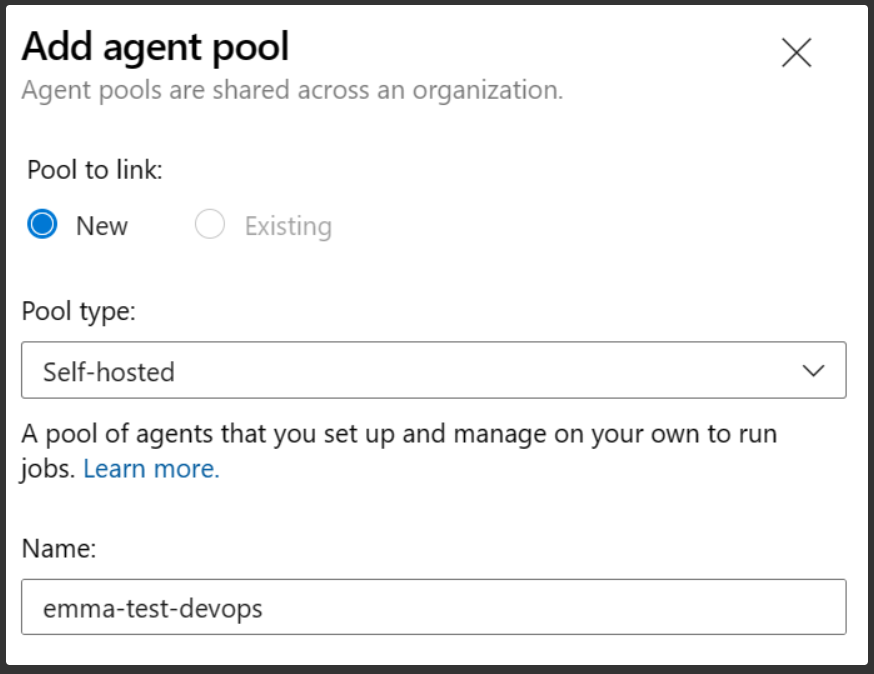The height and width of the screenshot is (674, 874).
Task: Open the Learn more link
Action: click(152, 469)
